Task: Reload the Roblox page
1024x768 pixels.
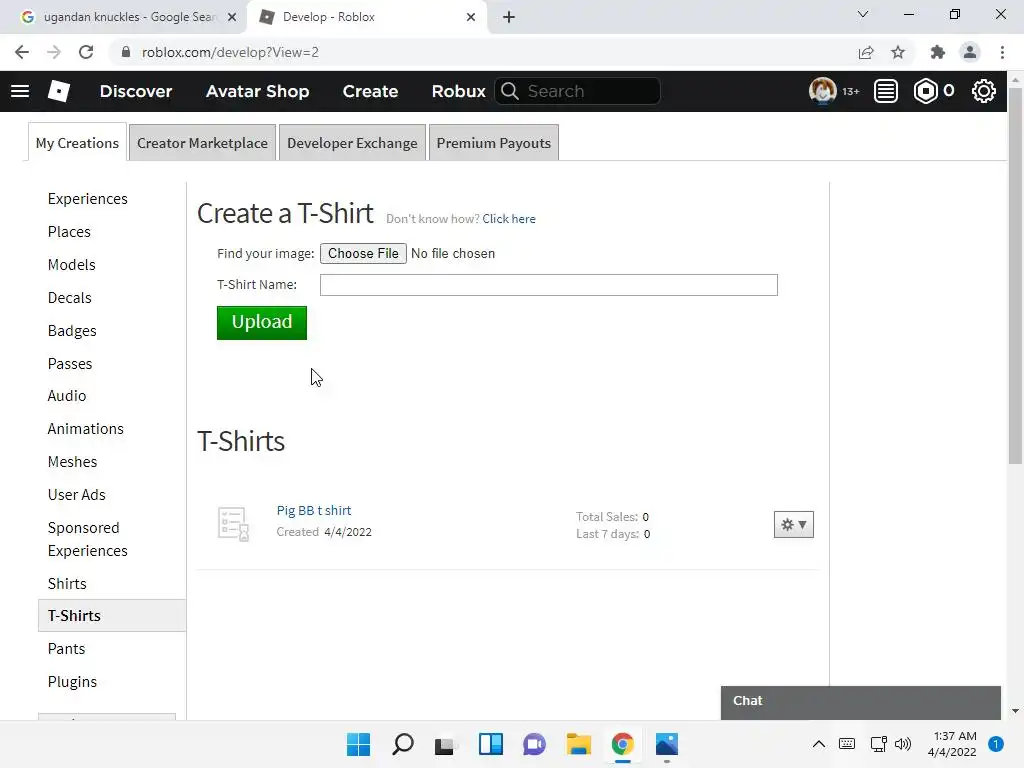Action: click(x=86, y=52)
